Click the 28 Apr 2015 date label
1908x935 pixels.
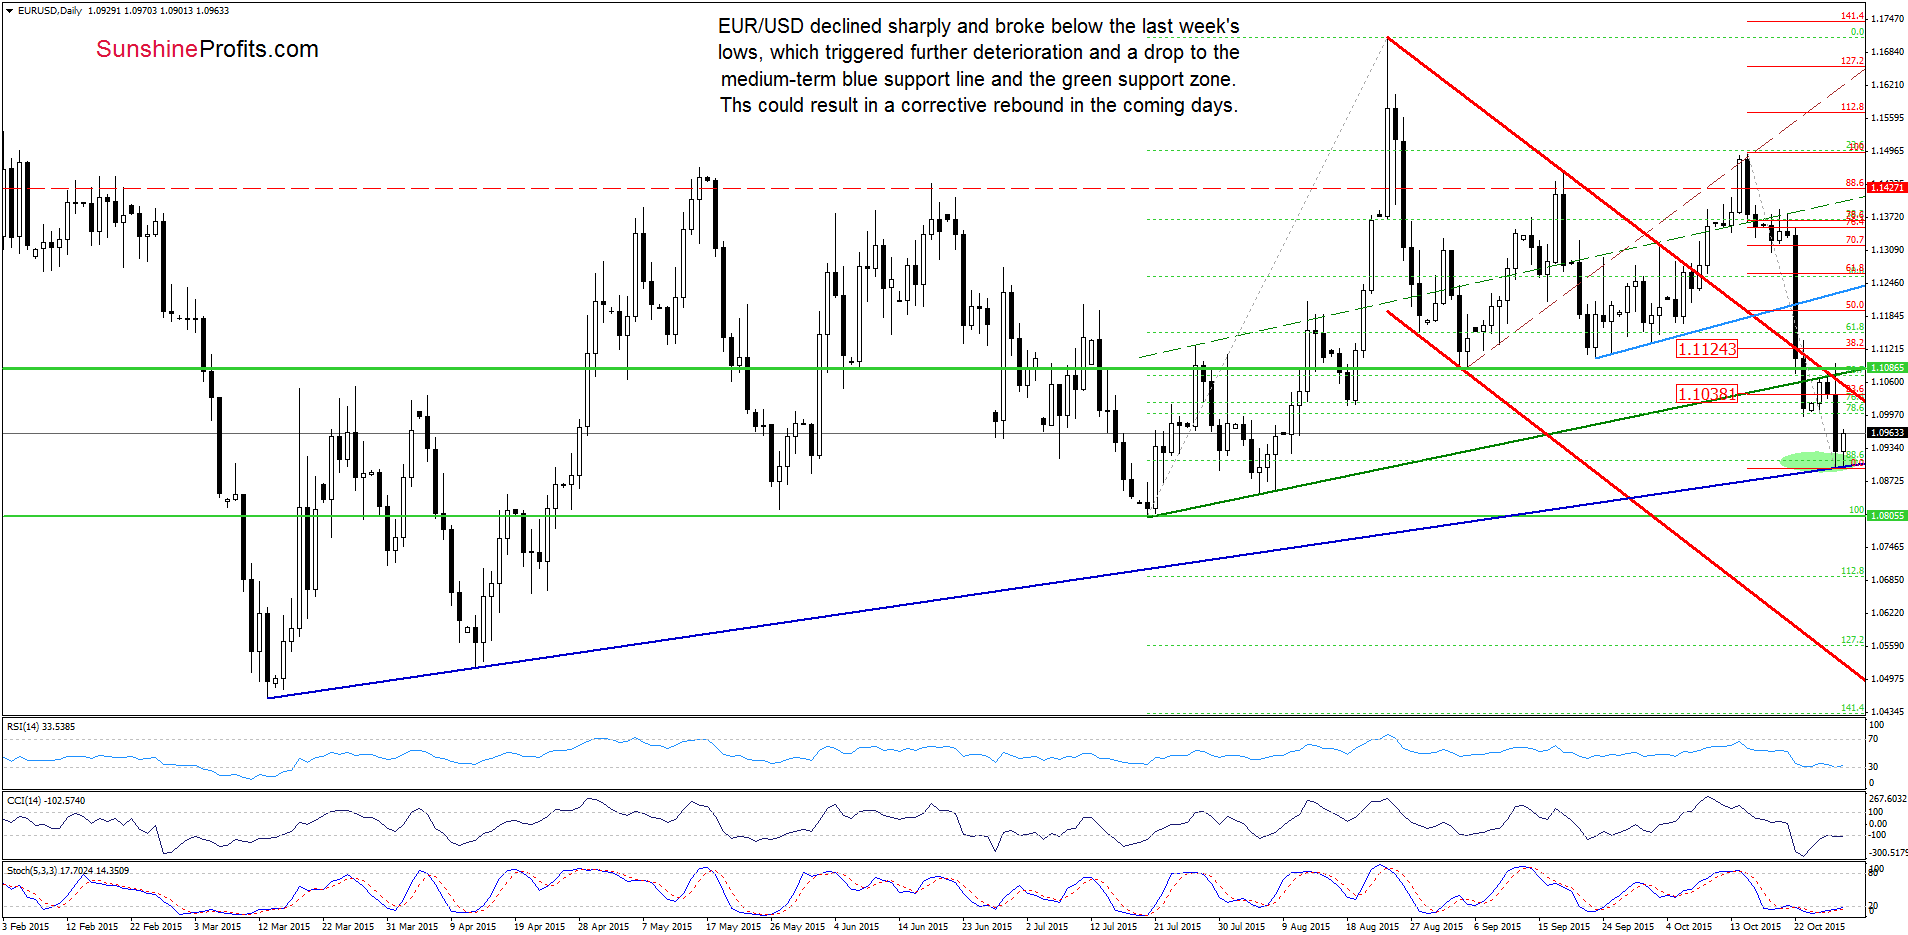tap(604, 927)
